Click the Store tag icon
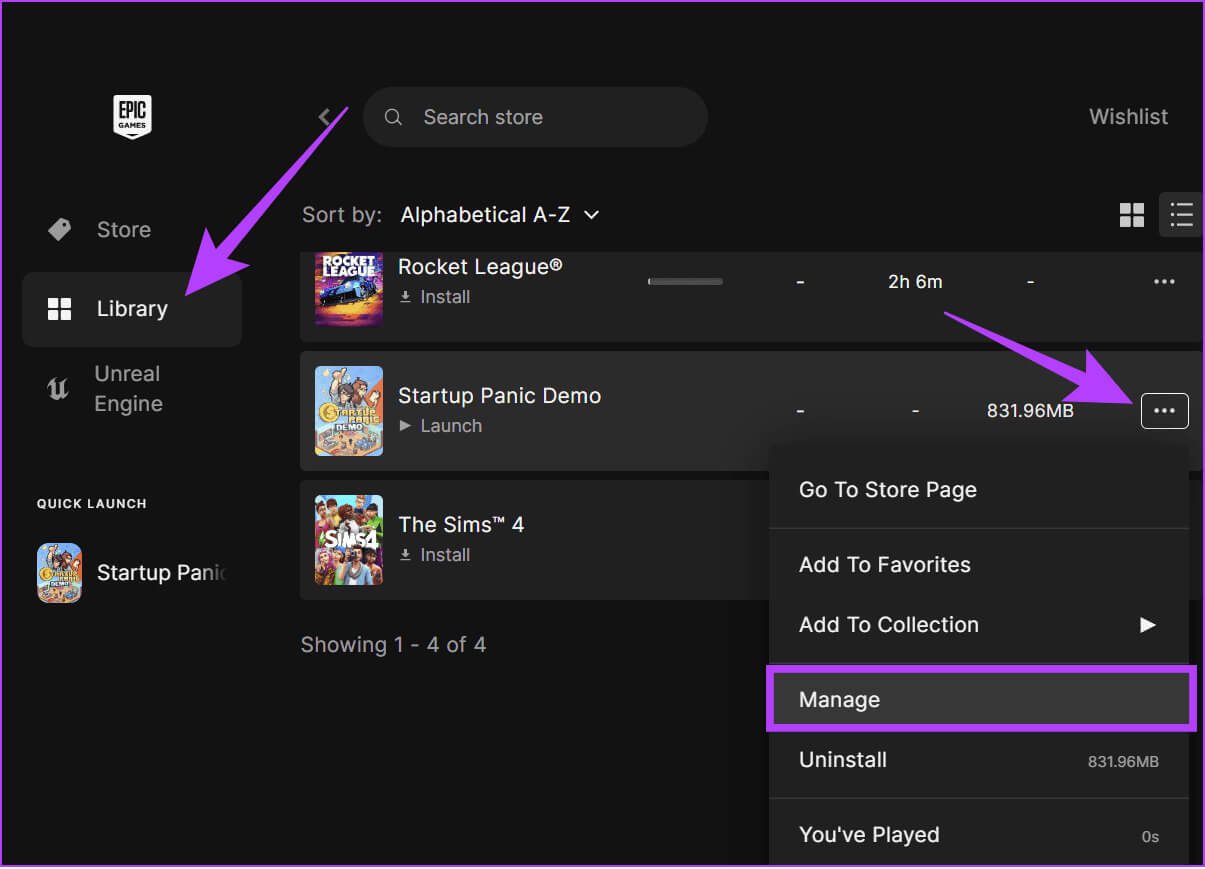The width and height of the screenshot is (1205, 869). coord(59,229)
